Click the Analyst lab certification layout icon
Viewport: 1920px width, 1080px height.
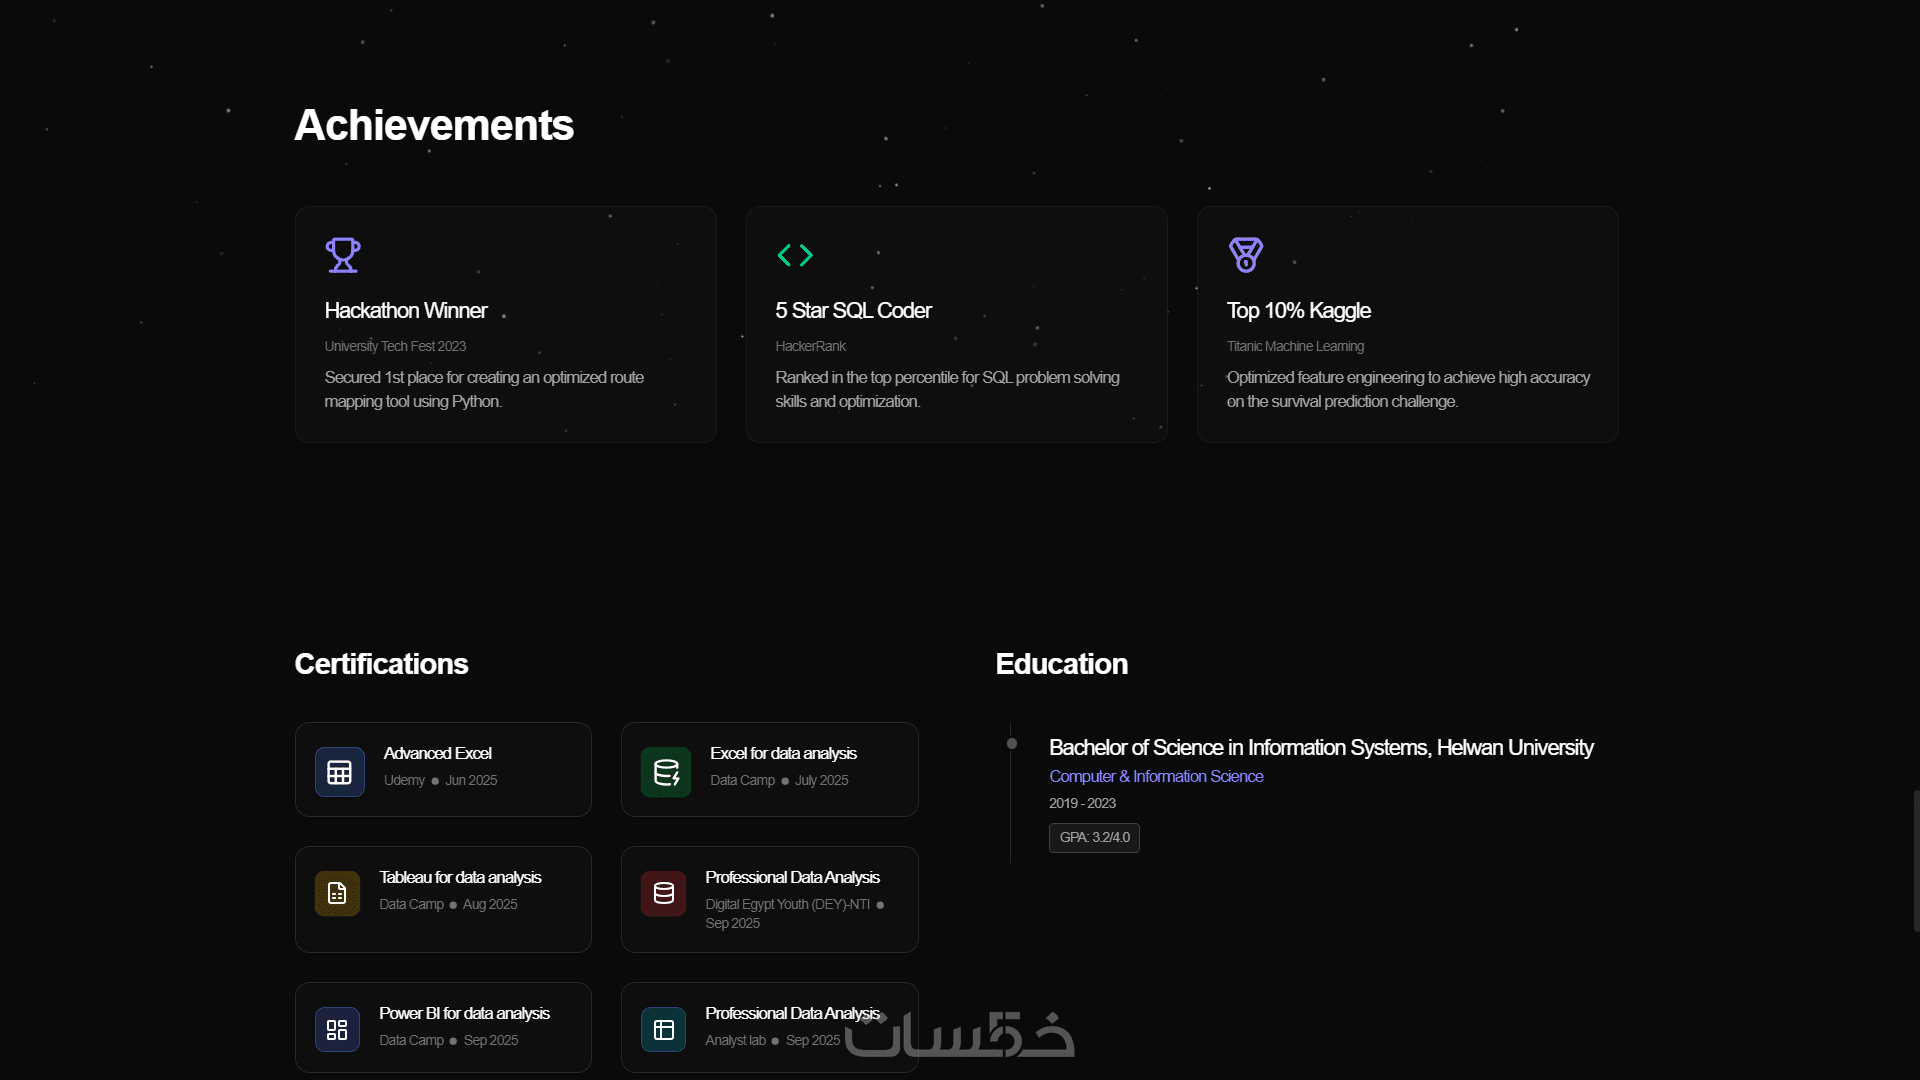tap(664, 1030)
